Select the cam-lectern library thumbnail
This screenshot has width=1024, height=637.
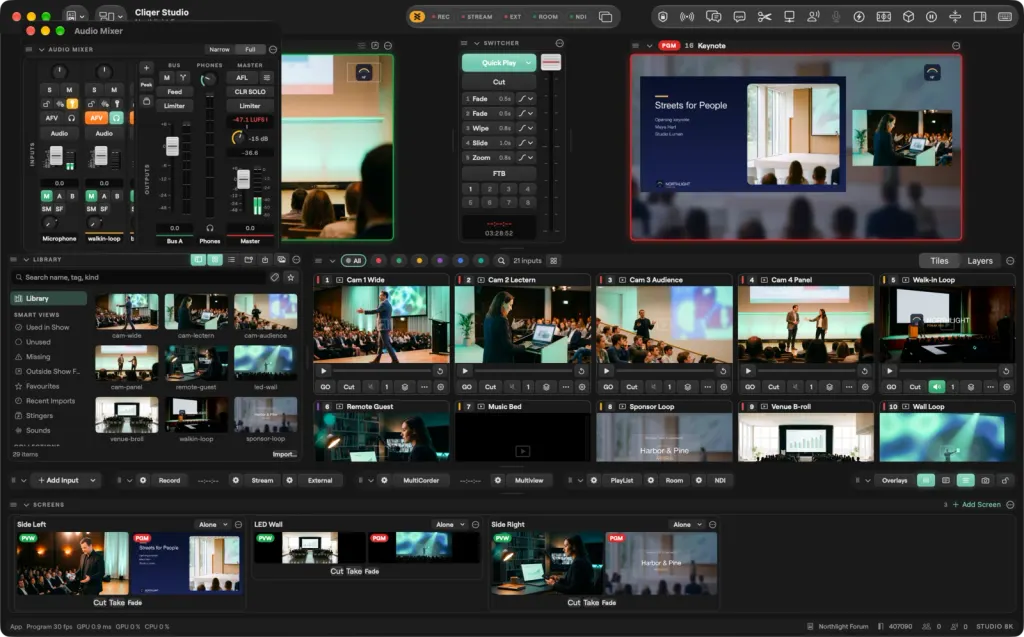coord(196,312)
